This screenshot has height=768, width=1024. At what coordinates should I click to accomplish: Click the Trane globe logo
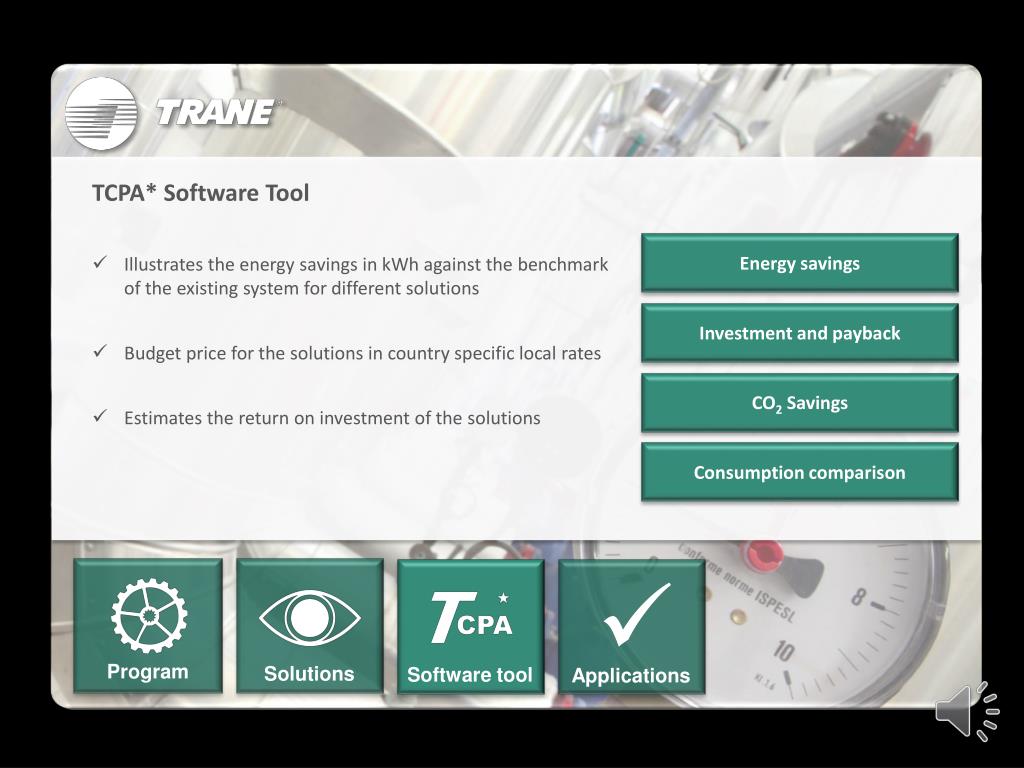tap(101, 114)
